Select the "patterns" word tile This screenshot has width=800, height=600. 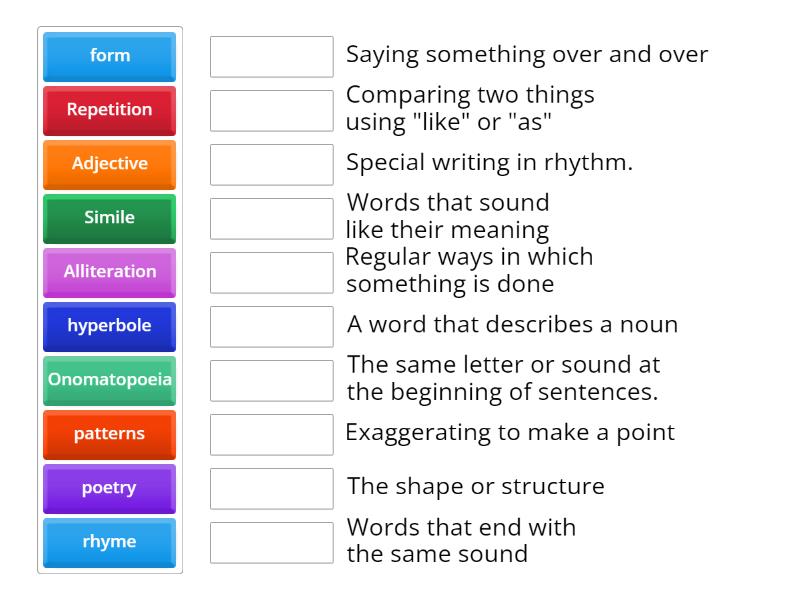109,434
